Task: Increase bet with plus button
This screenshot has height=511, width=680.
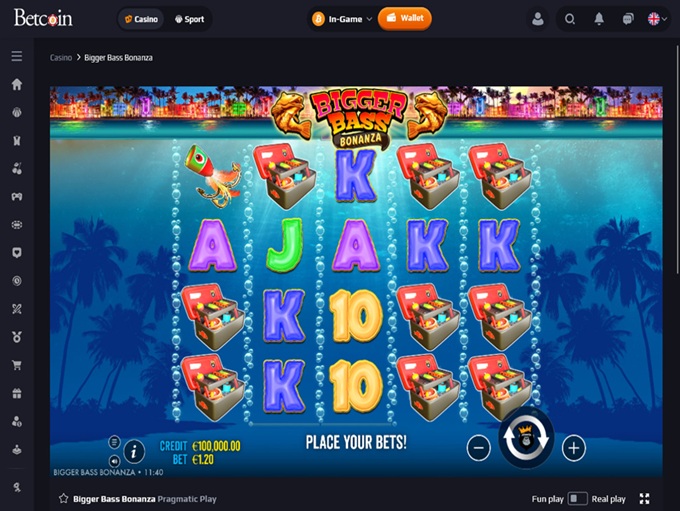Action: (x=574, y=448)
